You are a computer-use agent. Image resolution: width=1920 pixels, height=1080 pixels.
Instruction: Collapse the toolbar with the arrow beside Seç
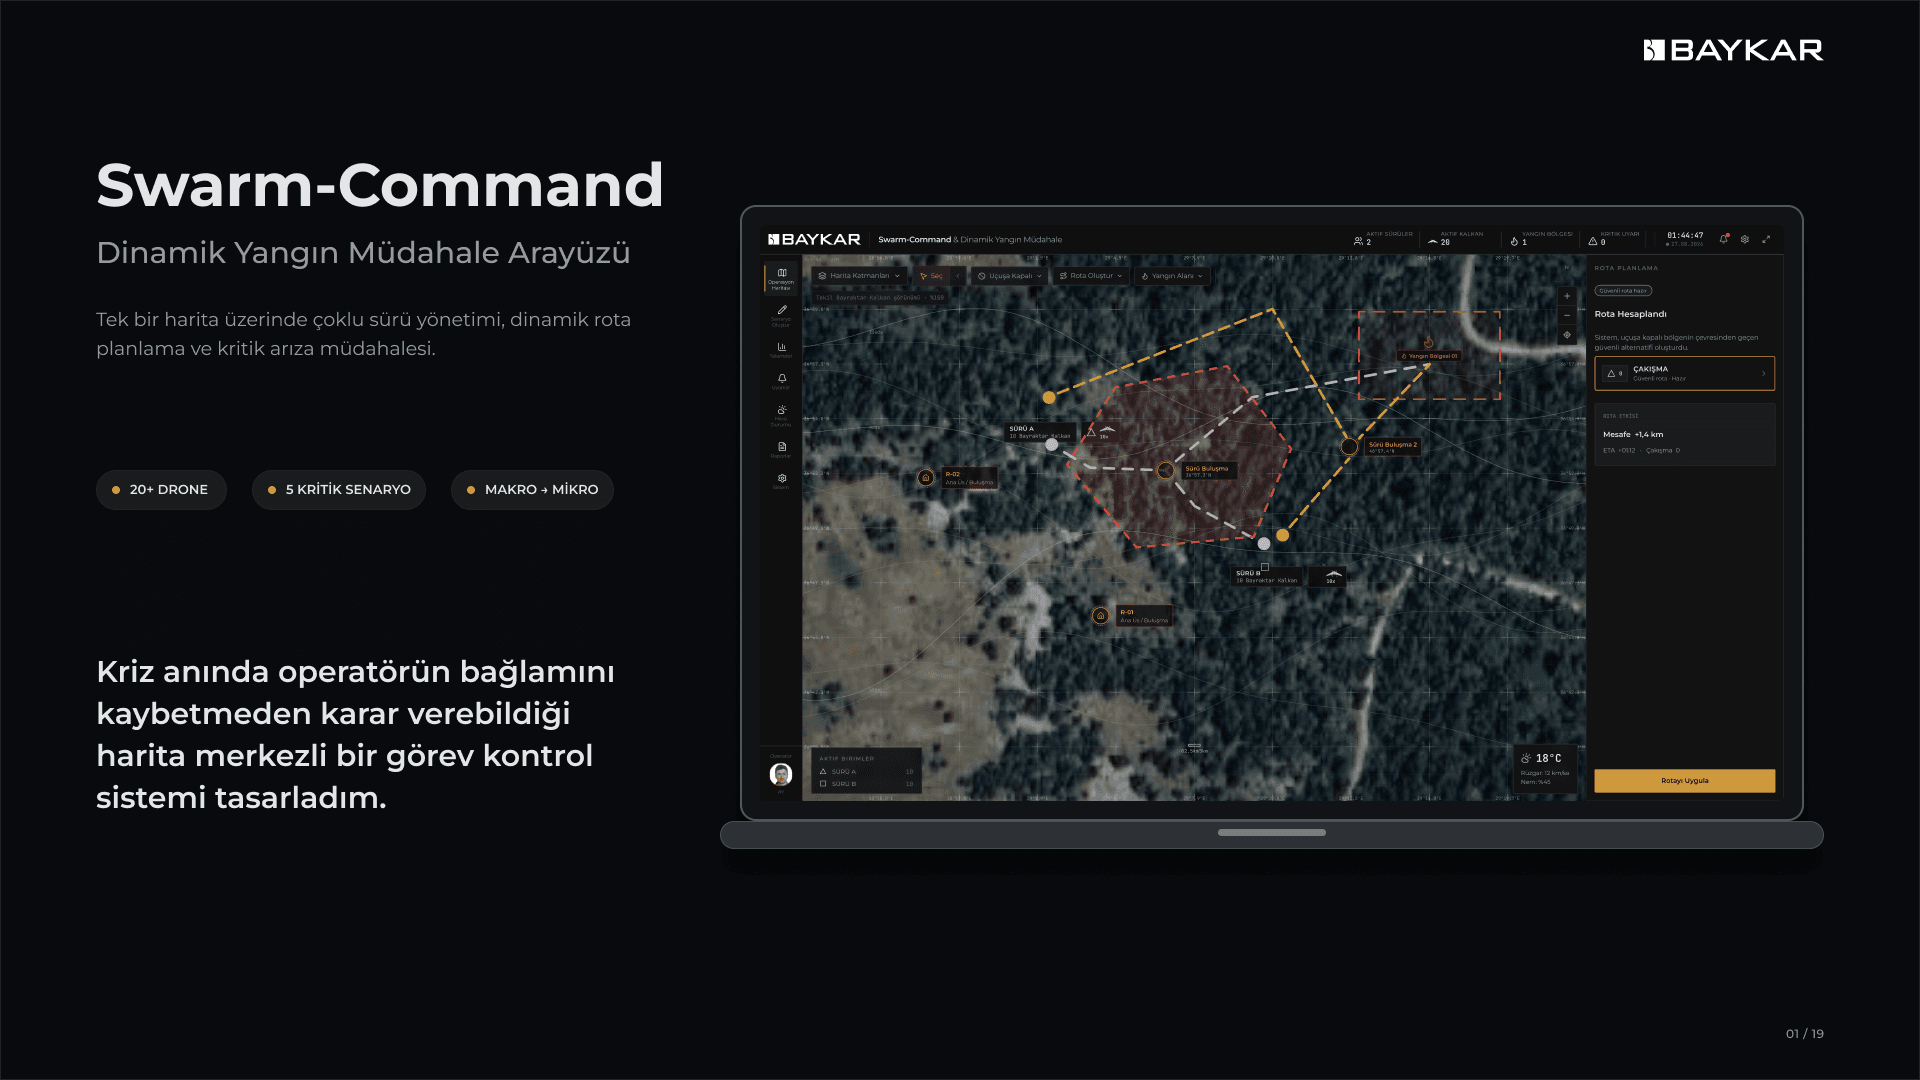[x=958, y=276]
